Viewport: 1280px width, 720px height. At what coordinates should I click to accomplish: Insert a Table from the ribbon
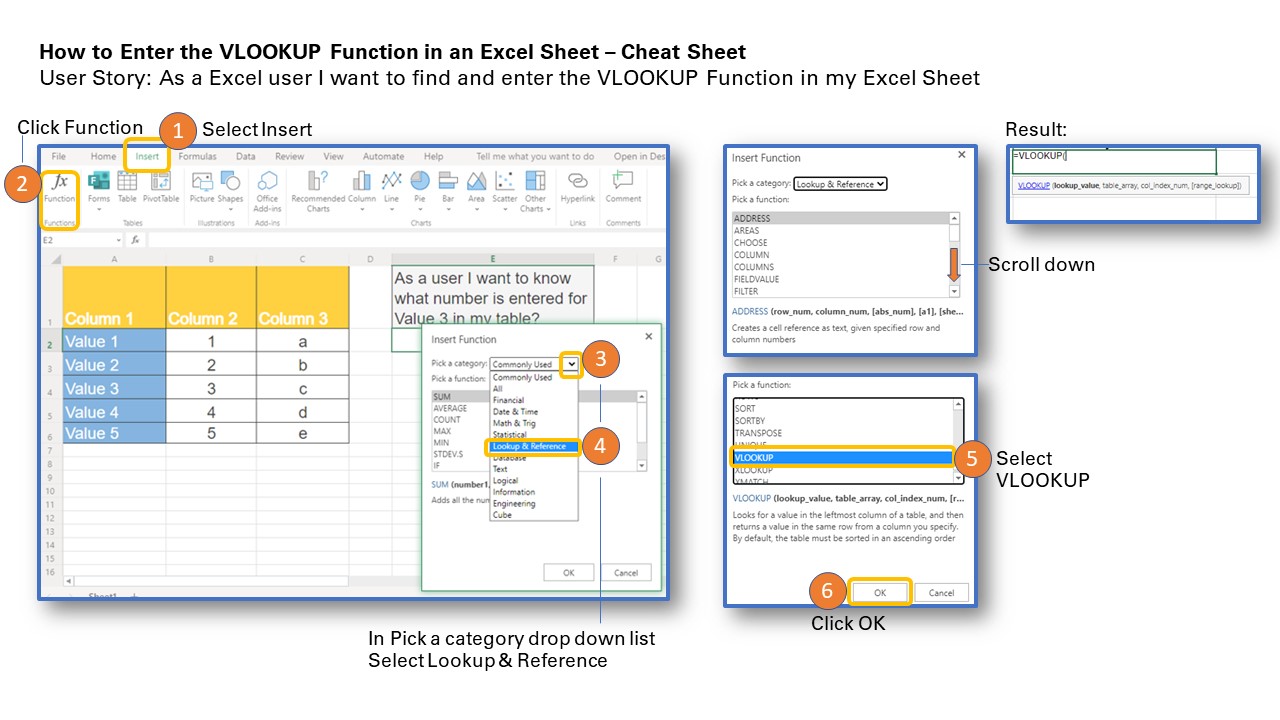[127, 187]
